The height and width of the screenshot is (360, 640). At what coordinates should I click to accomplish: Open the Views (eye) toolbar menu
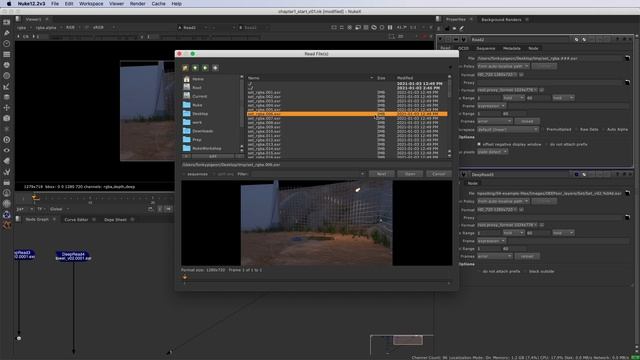pyautogui.click(x=7, y=150)
